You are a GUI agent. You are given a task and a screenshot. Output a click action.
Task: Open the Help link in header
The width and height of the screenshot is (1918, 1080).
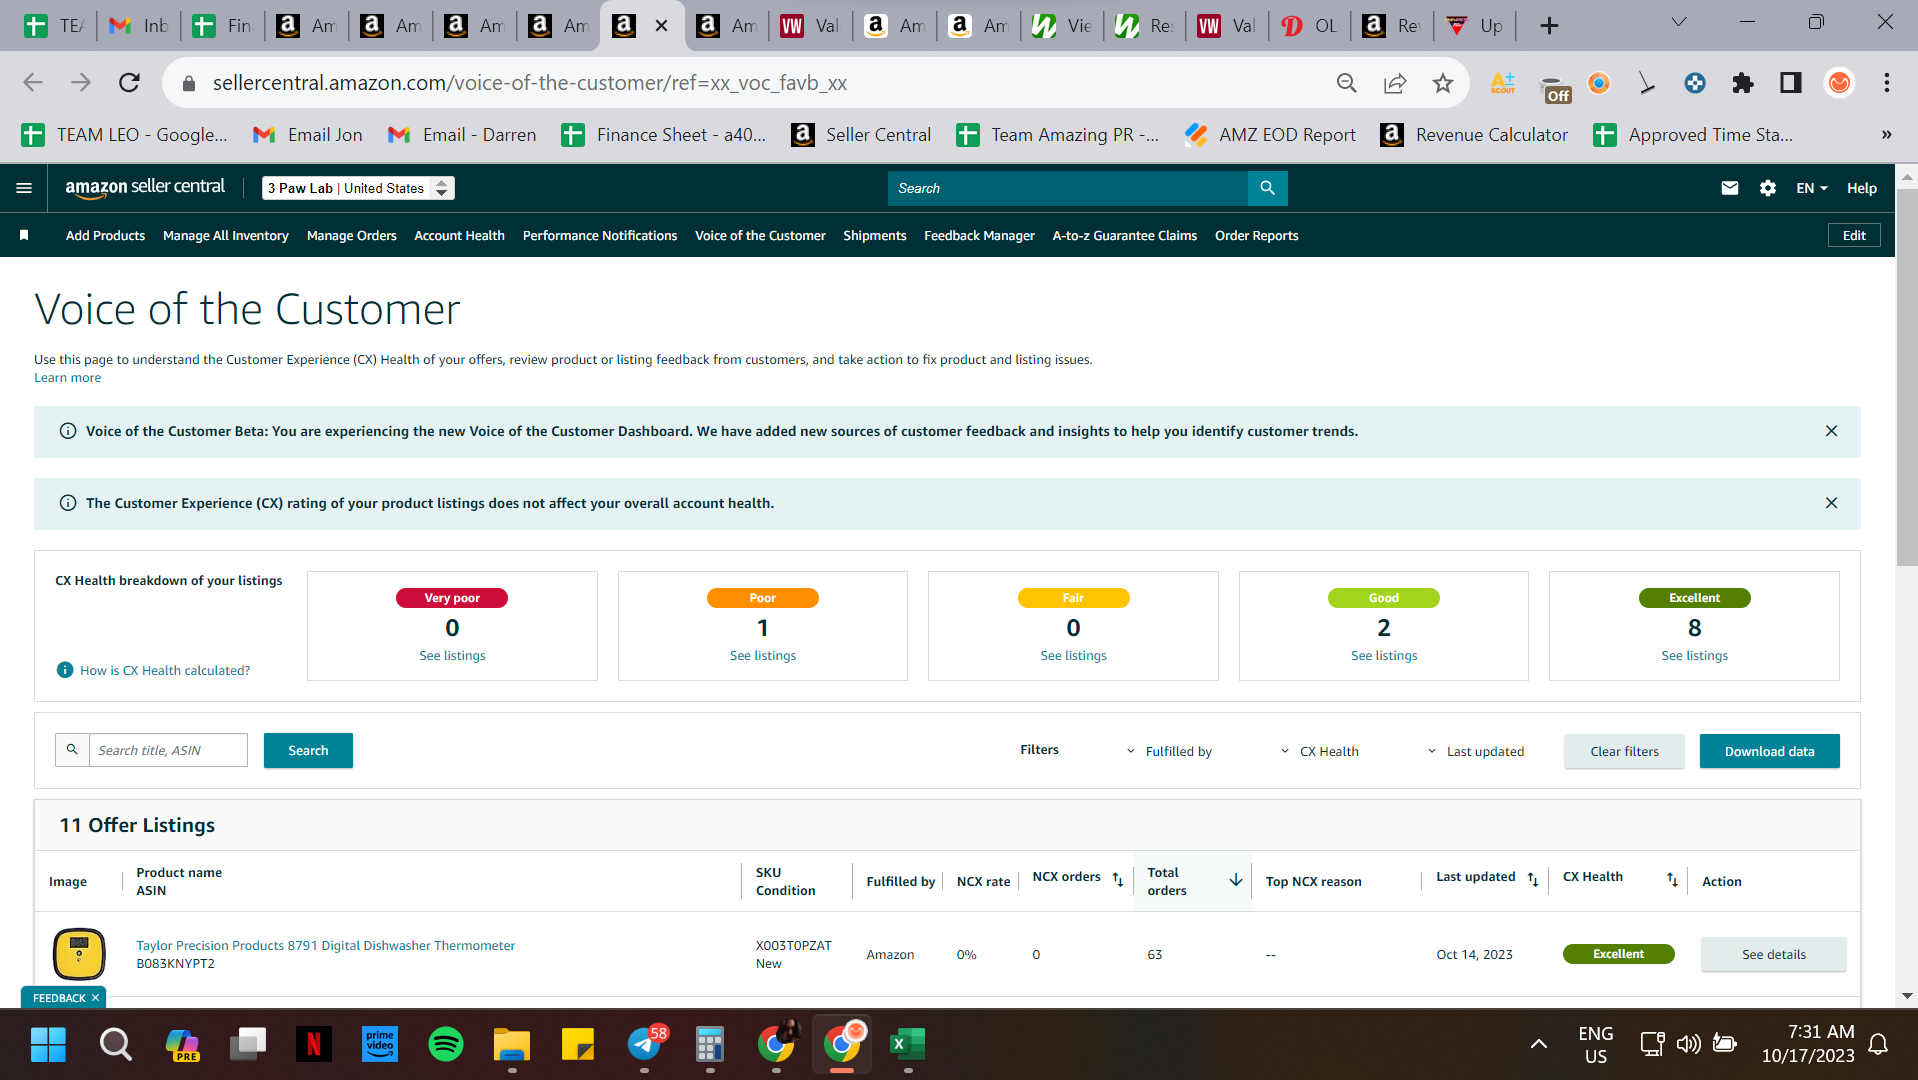click(1861, 188)
